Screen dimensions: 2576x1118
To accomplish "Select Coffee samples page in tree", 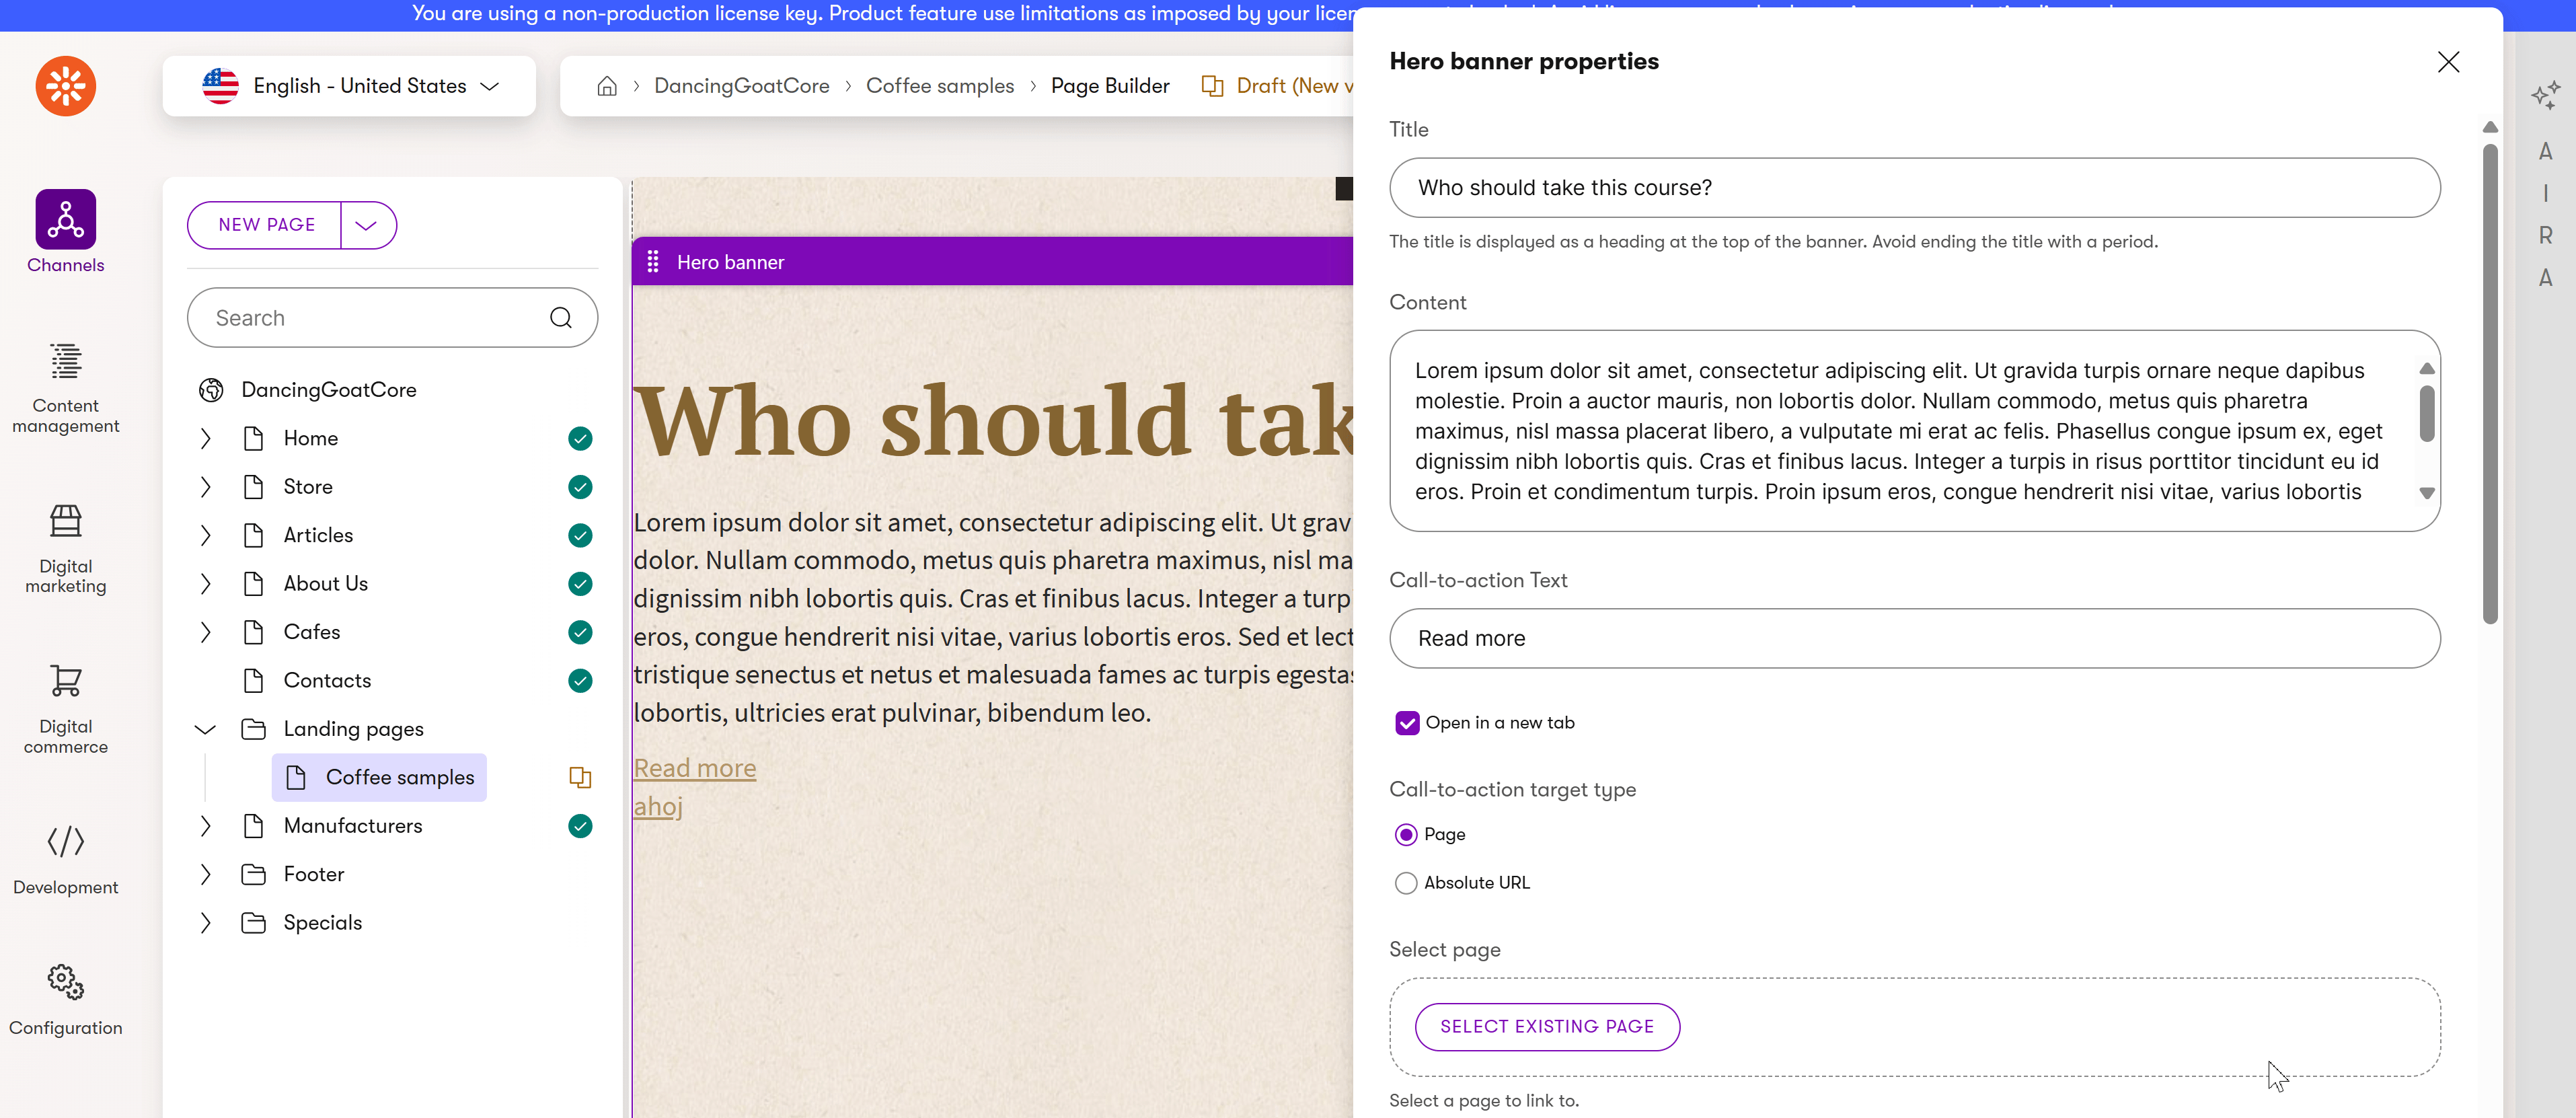I will tap(399, 777).
